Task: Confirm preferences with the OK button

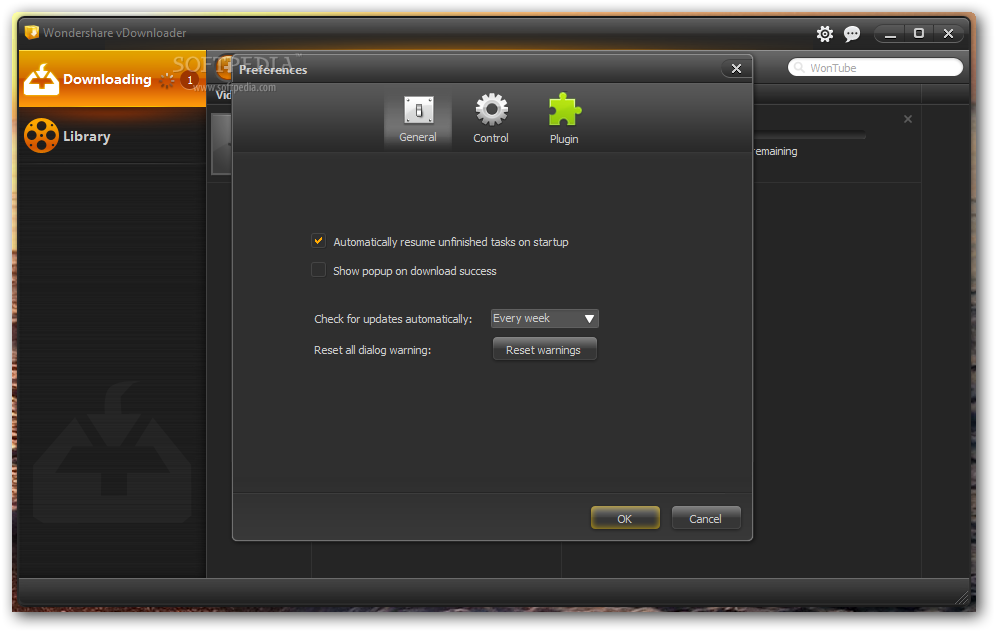Action: (625, 518)
